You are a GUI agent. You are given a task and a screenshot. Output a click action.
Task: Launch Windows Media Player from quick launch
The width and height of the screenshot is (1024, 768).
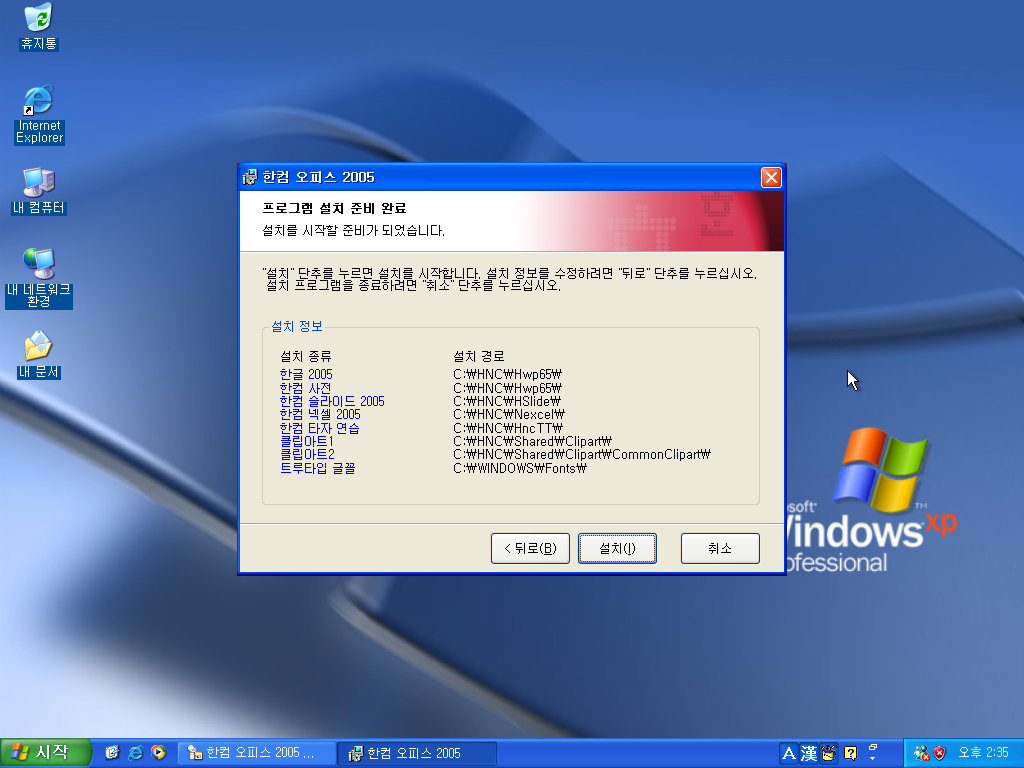[x=158, y=753]
